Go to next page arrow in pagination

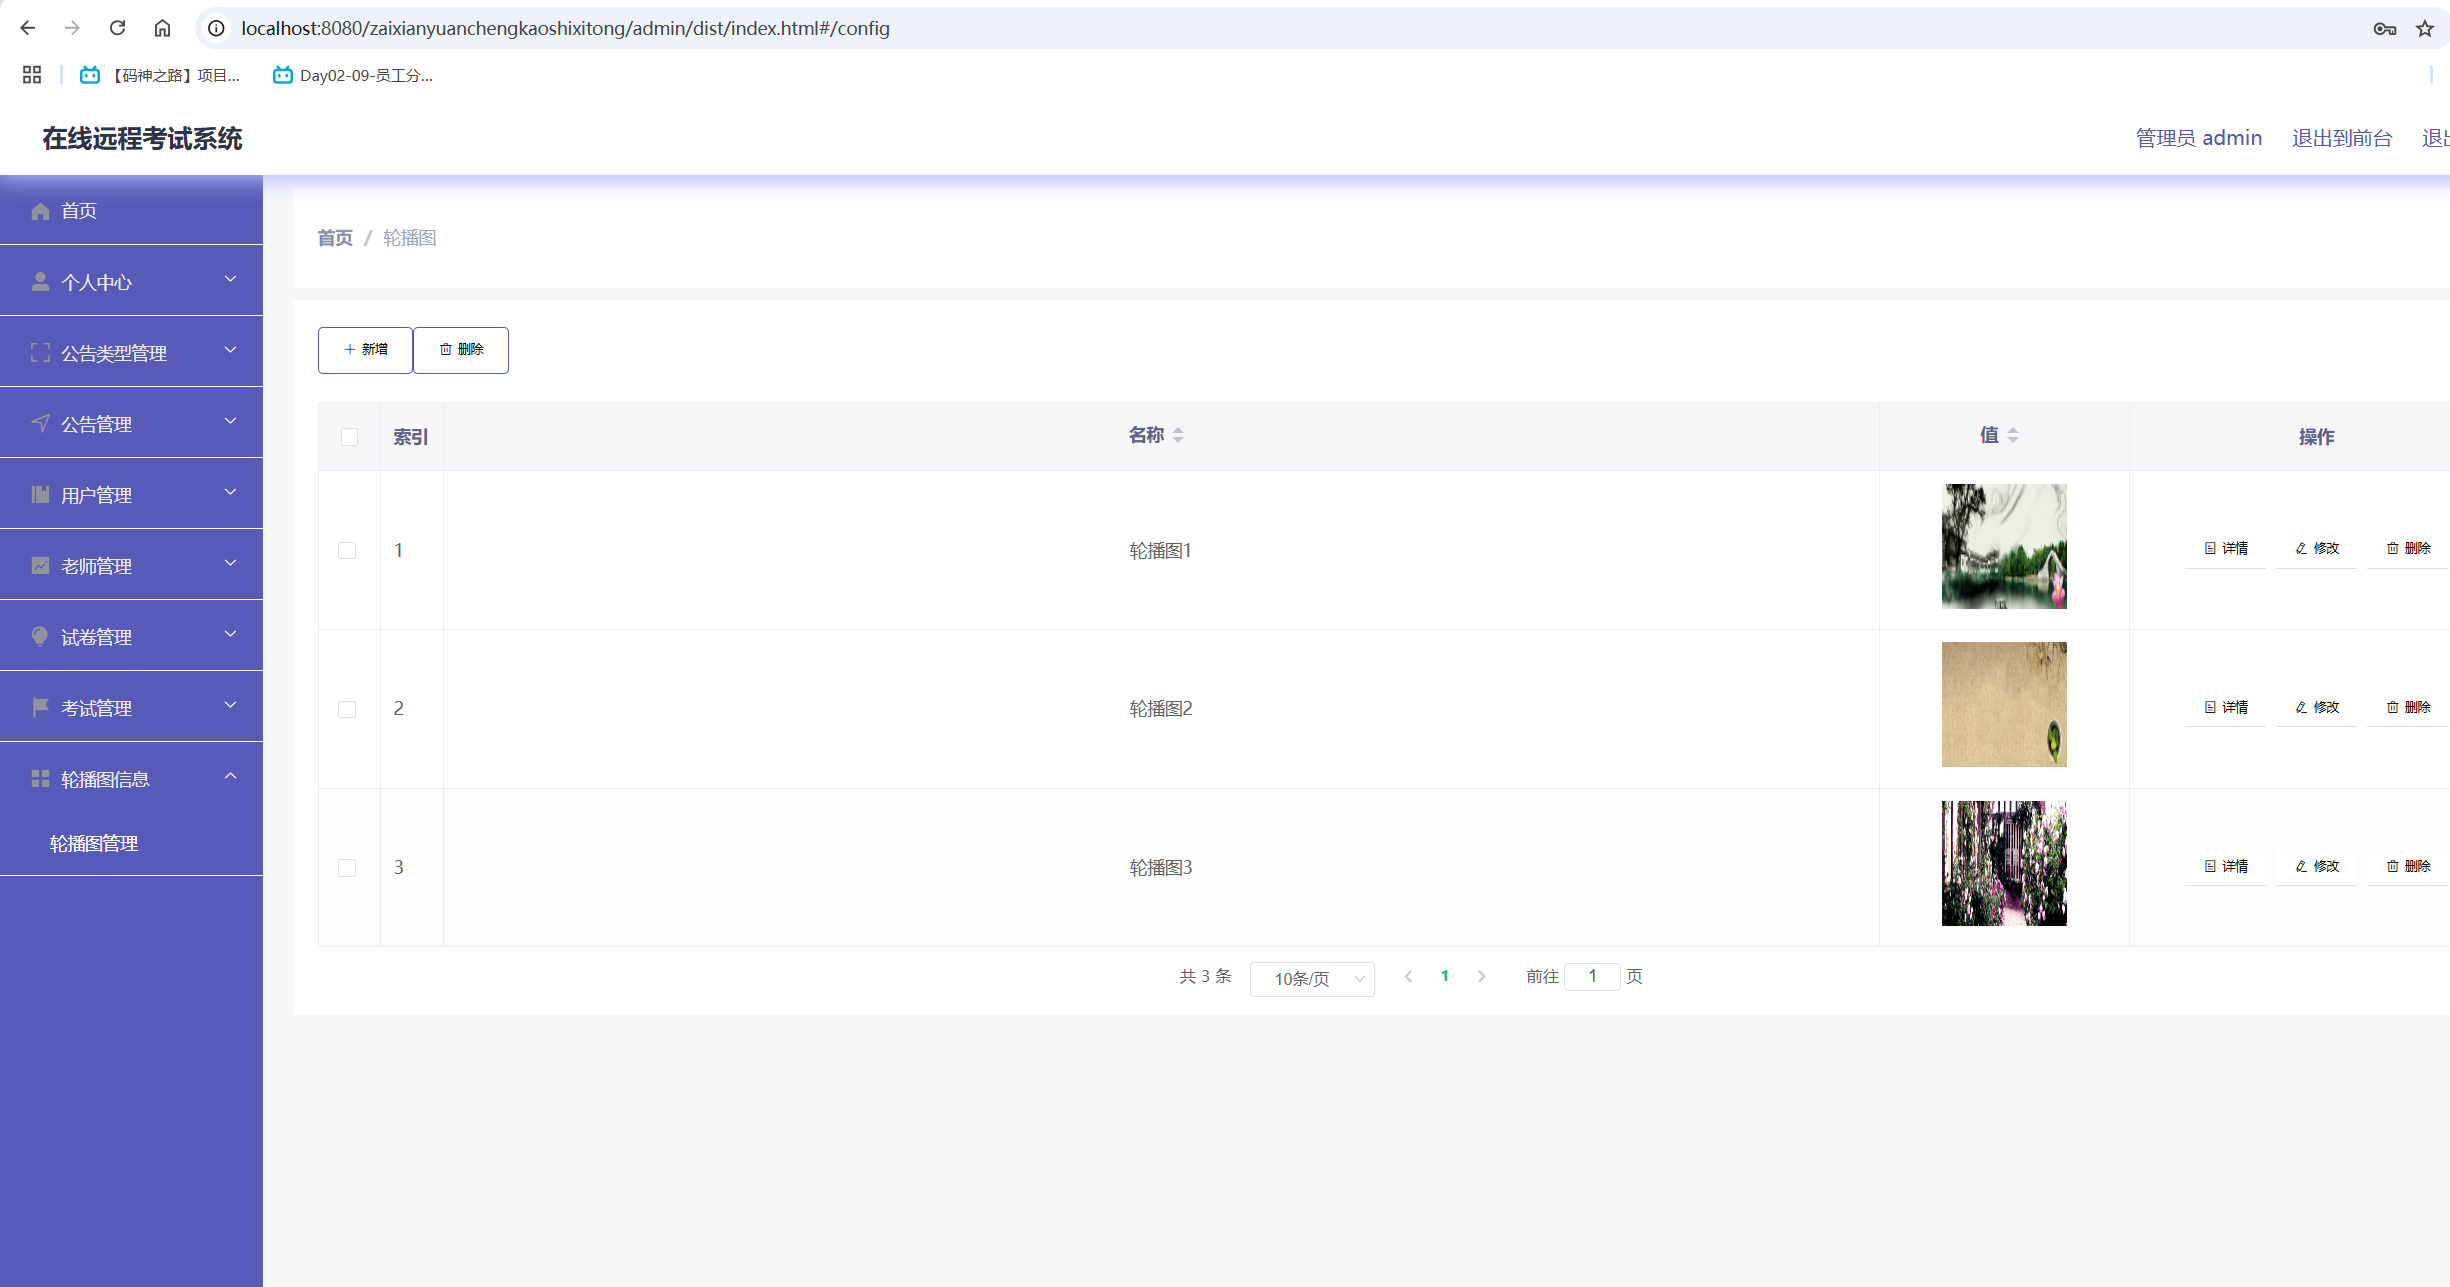1481,977
